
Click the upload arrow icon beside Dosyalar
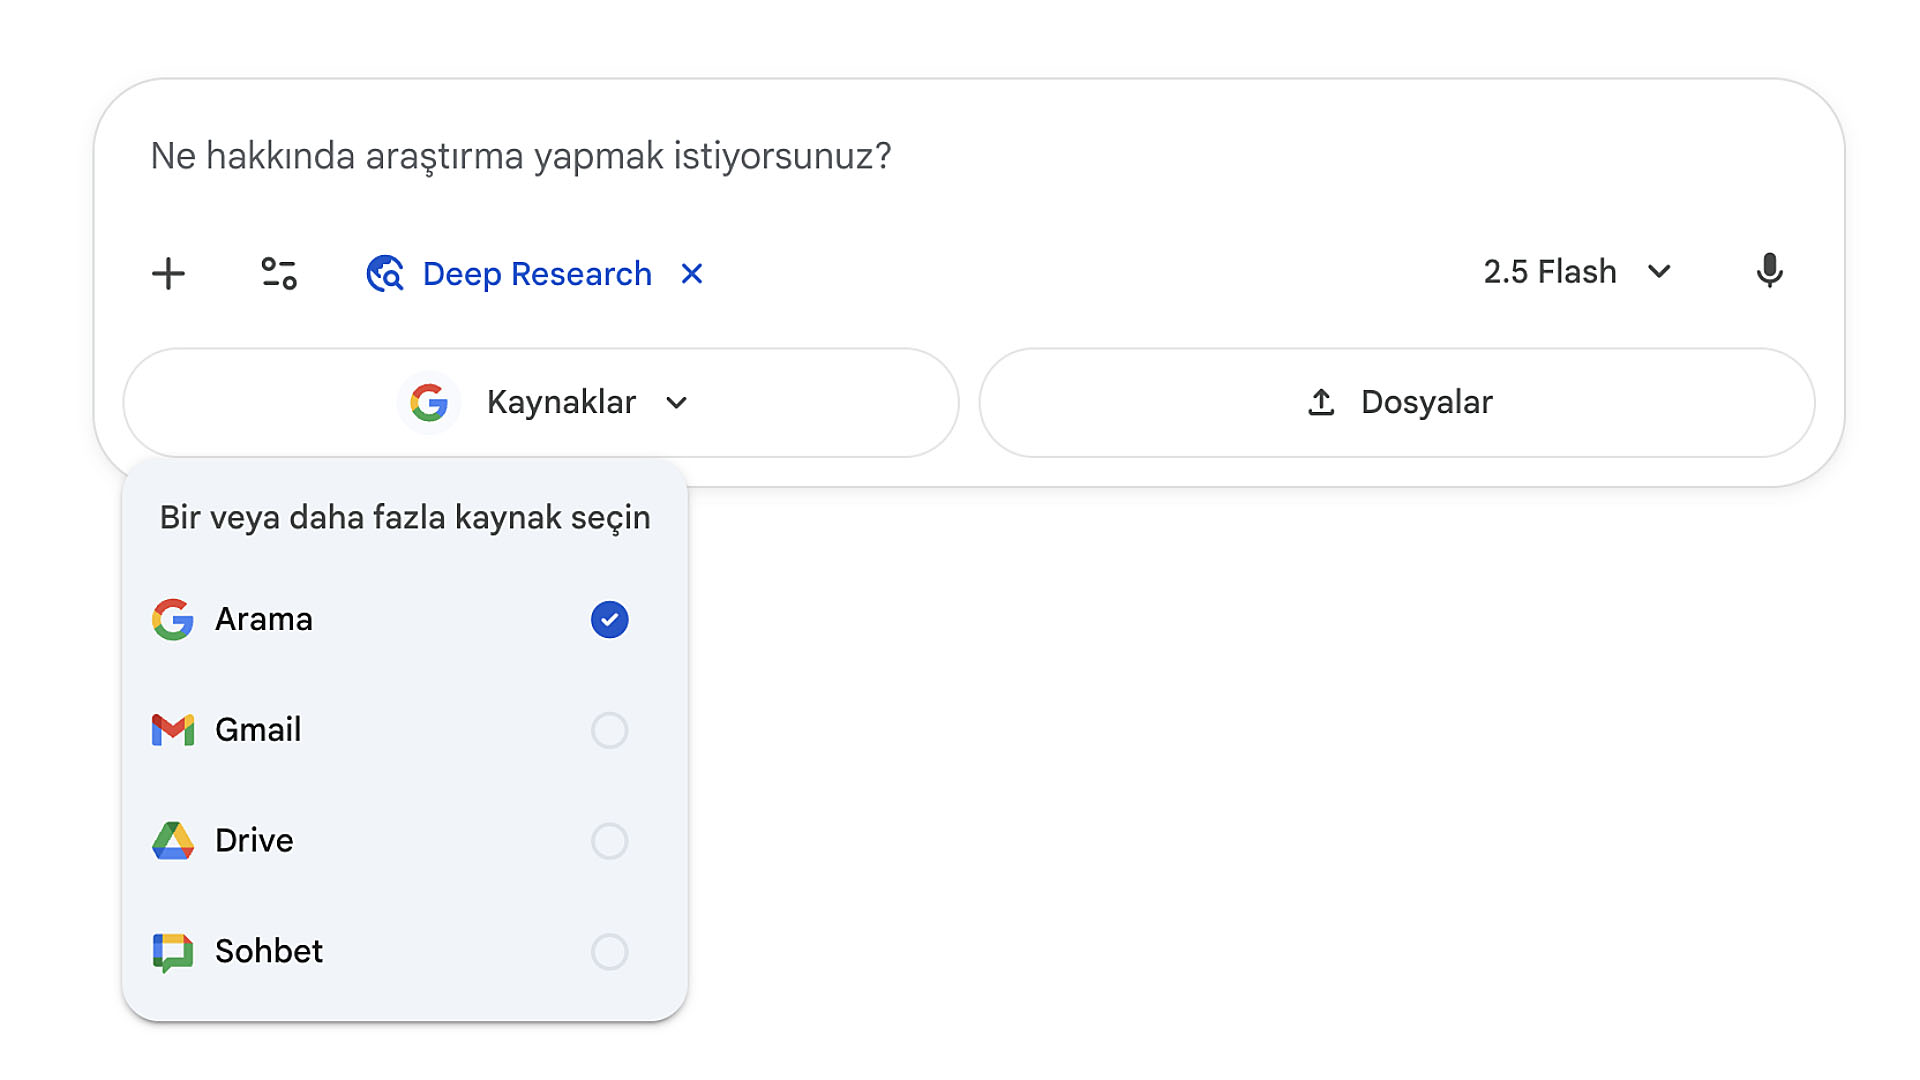click(1321, 402)
